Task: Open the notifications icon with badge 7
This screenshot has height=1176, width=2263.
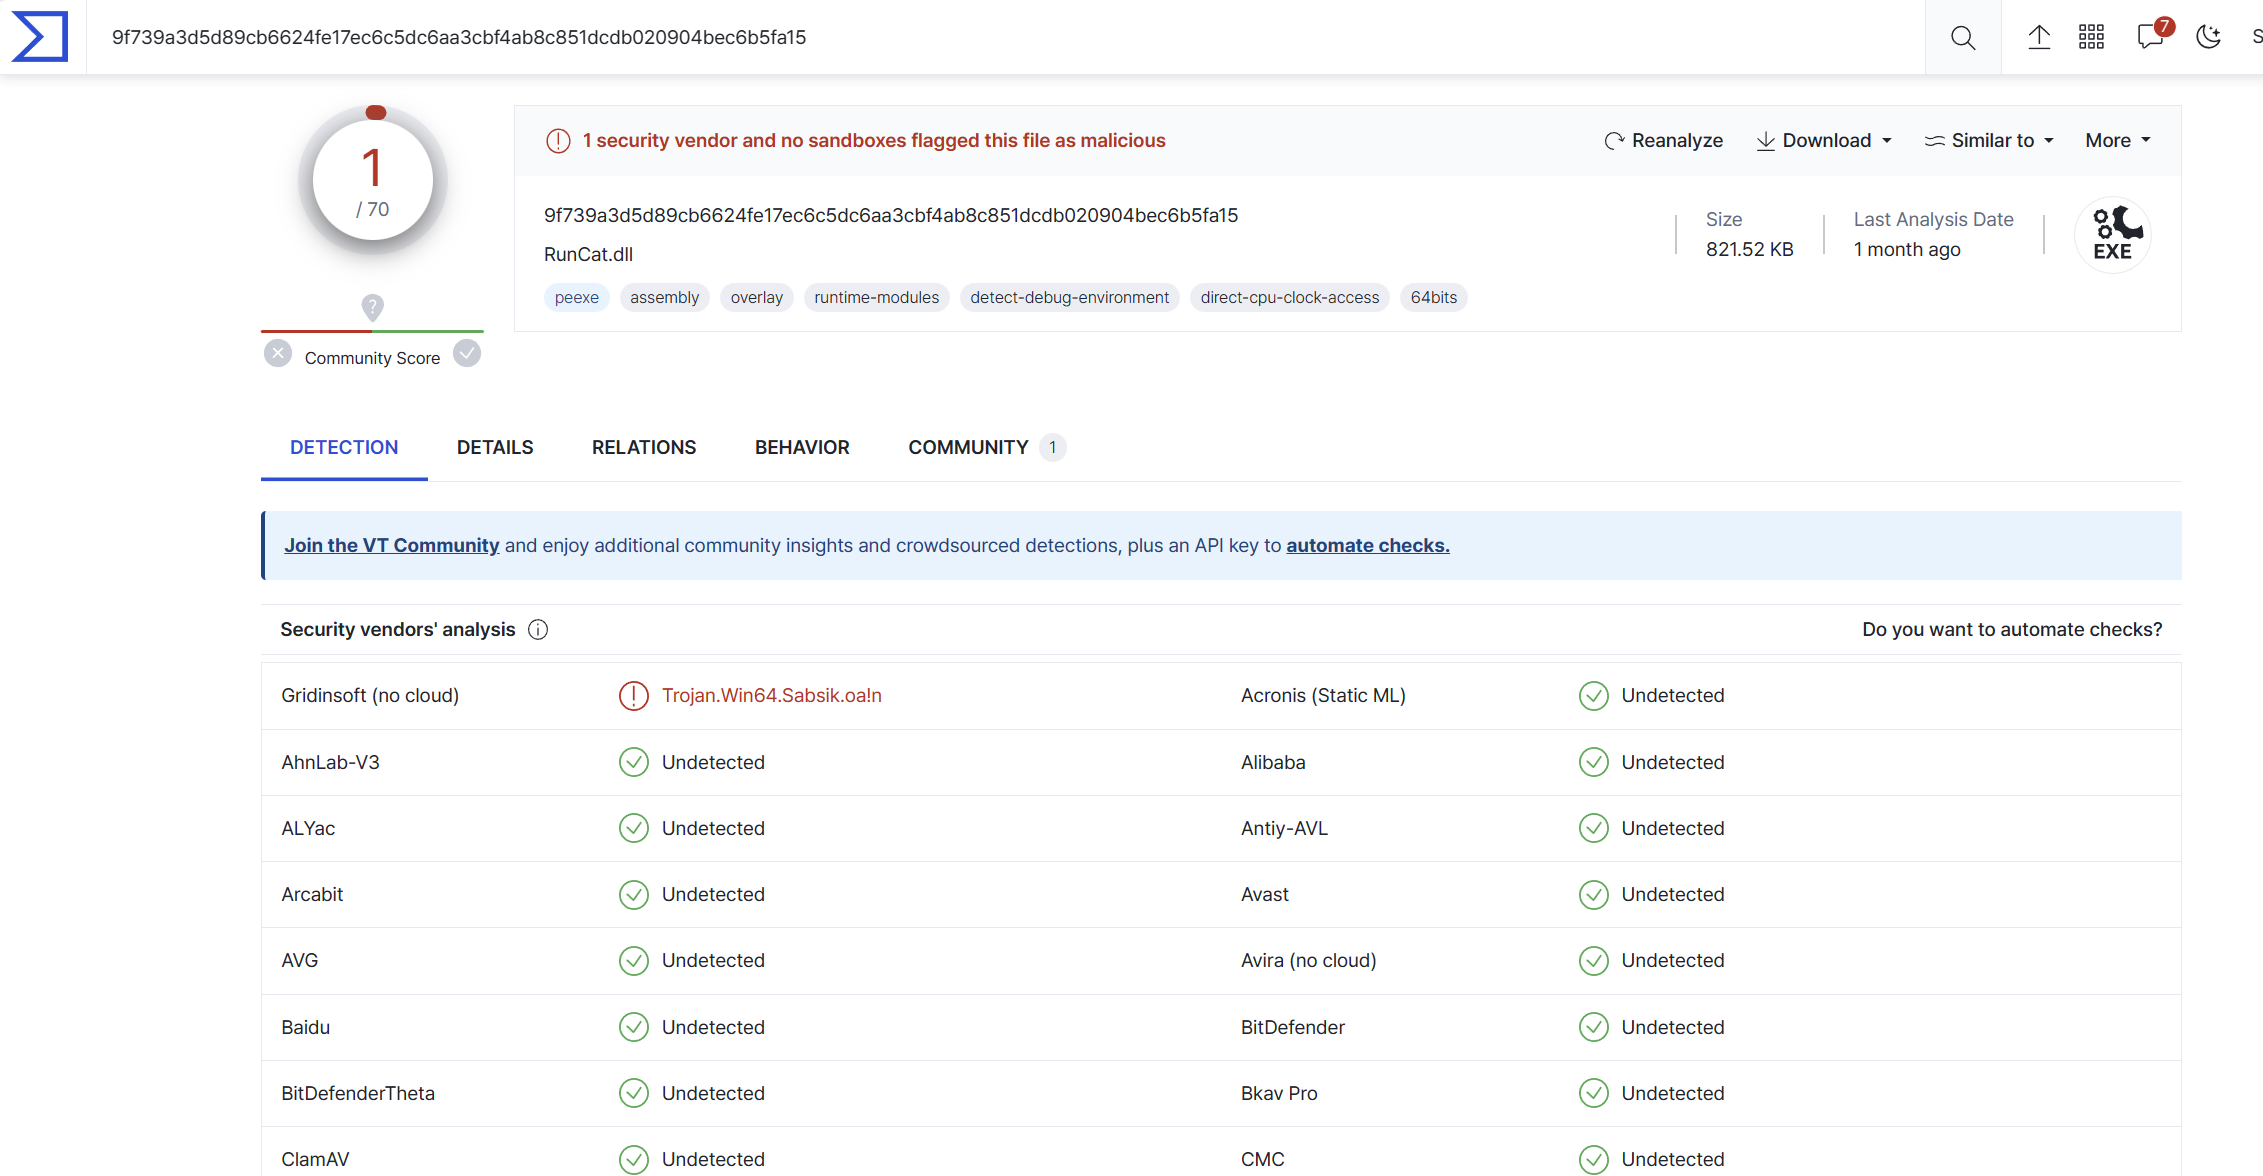Action: click(x=2154, y=34)
